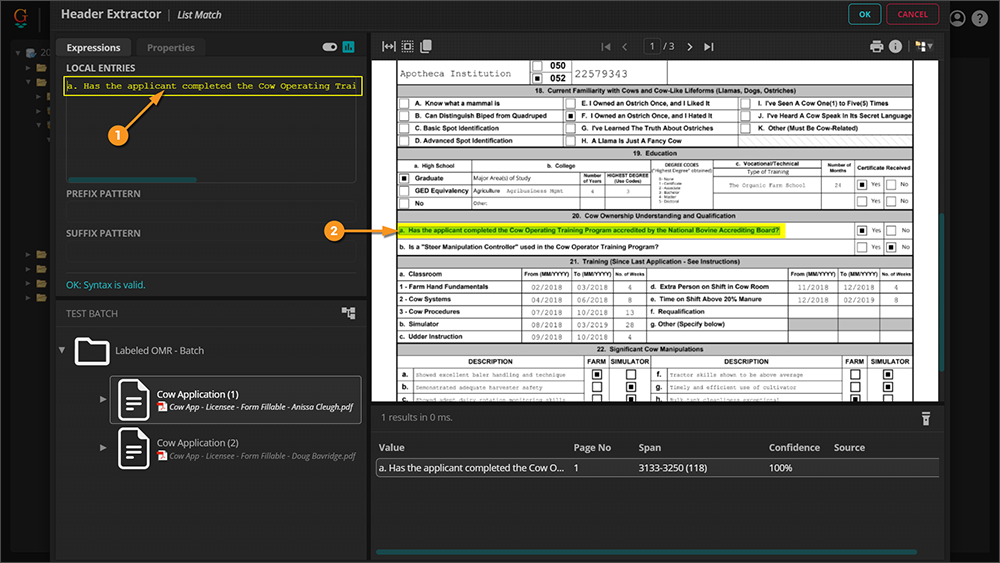Image resolution: width=1000 pixels, height=563 pixels.
Task: Click the Page No column header
Action: [x=592, y=448]
